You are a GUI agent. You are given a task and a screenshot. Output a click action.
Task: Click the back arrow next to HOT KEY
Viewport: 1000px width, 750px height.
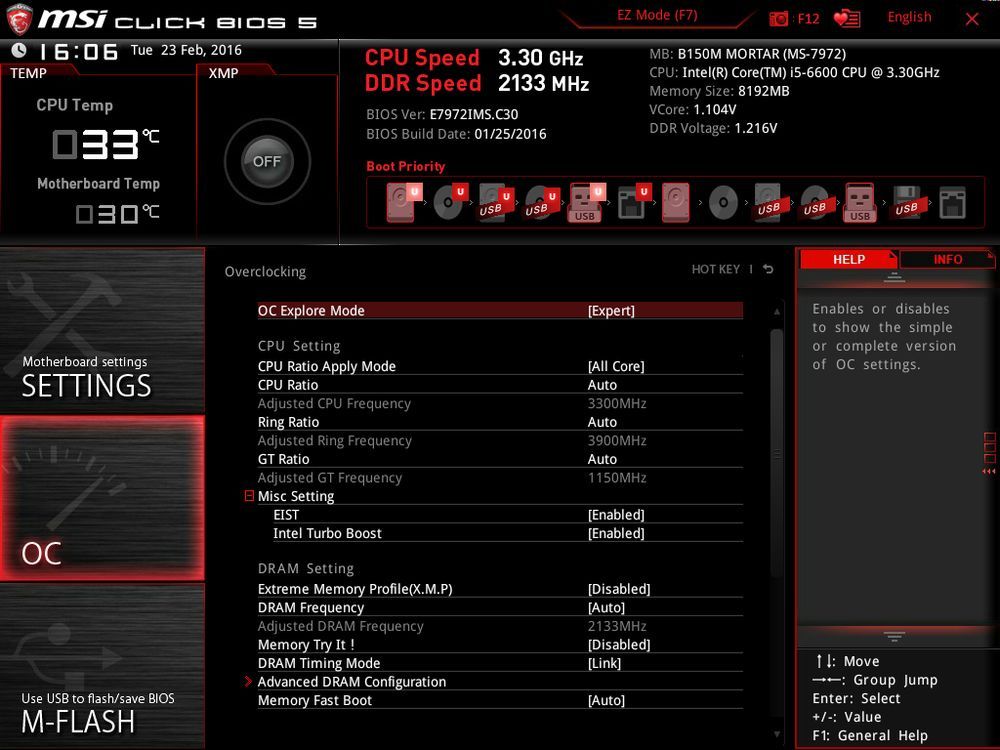pos(768,269)
